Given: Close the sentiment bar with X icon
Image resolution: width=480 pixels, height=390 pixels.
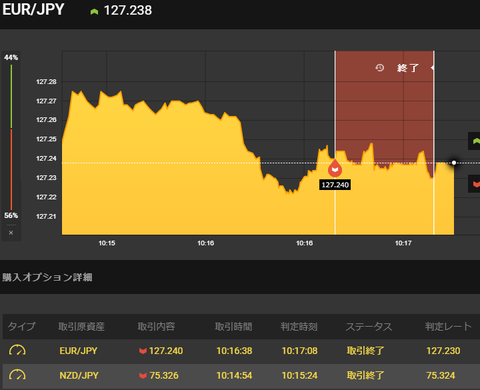Looking at the screenshot, I should [x=11, y=233].
